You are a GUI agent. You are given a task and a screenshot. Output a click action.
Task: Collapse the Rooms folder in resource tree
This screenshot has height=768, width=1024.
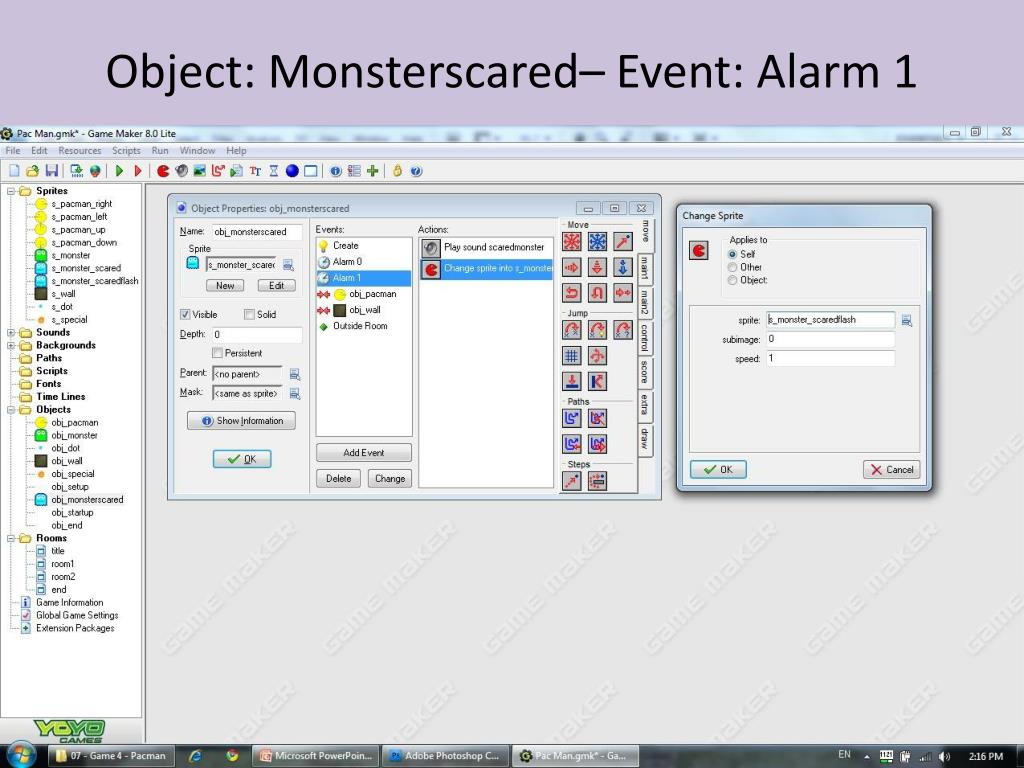coord(11,539)
